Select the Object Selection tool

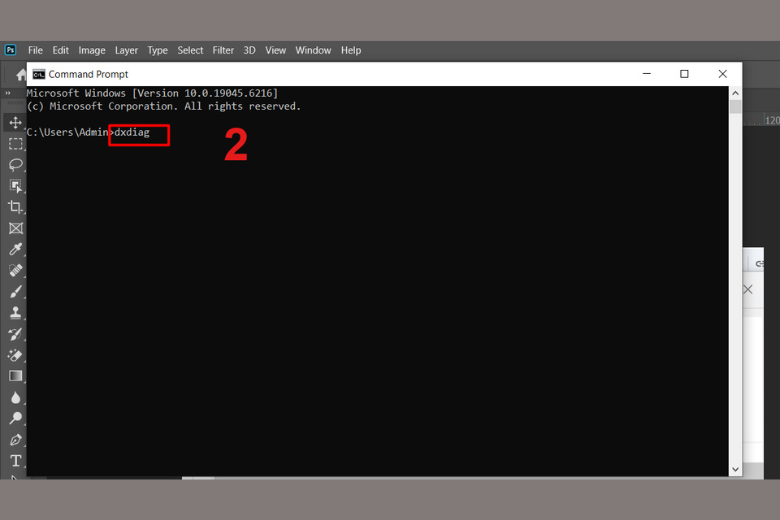[x=15, y=186]
